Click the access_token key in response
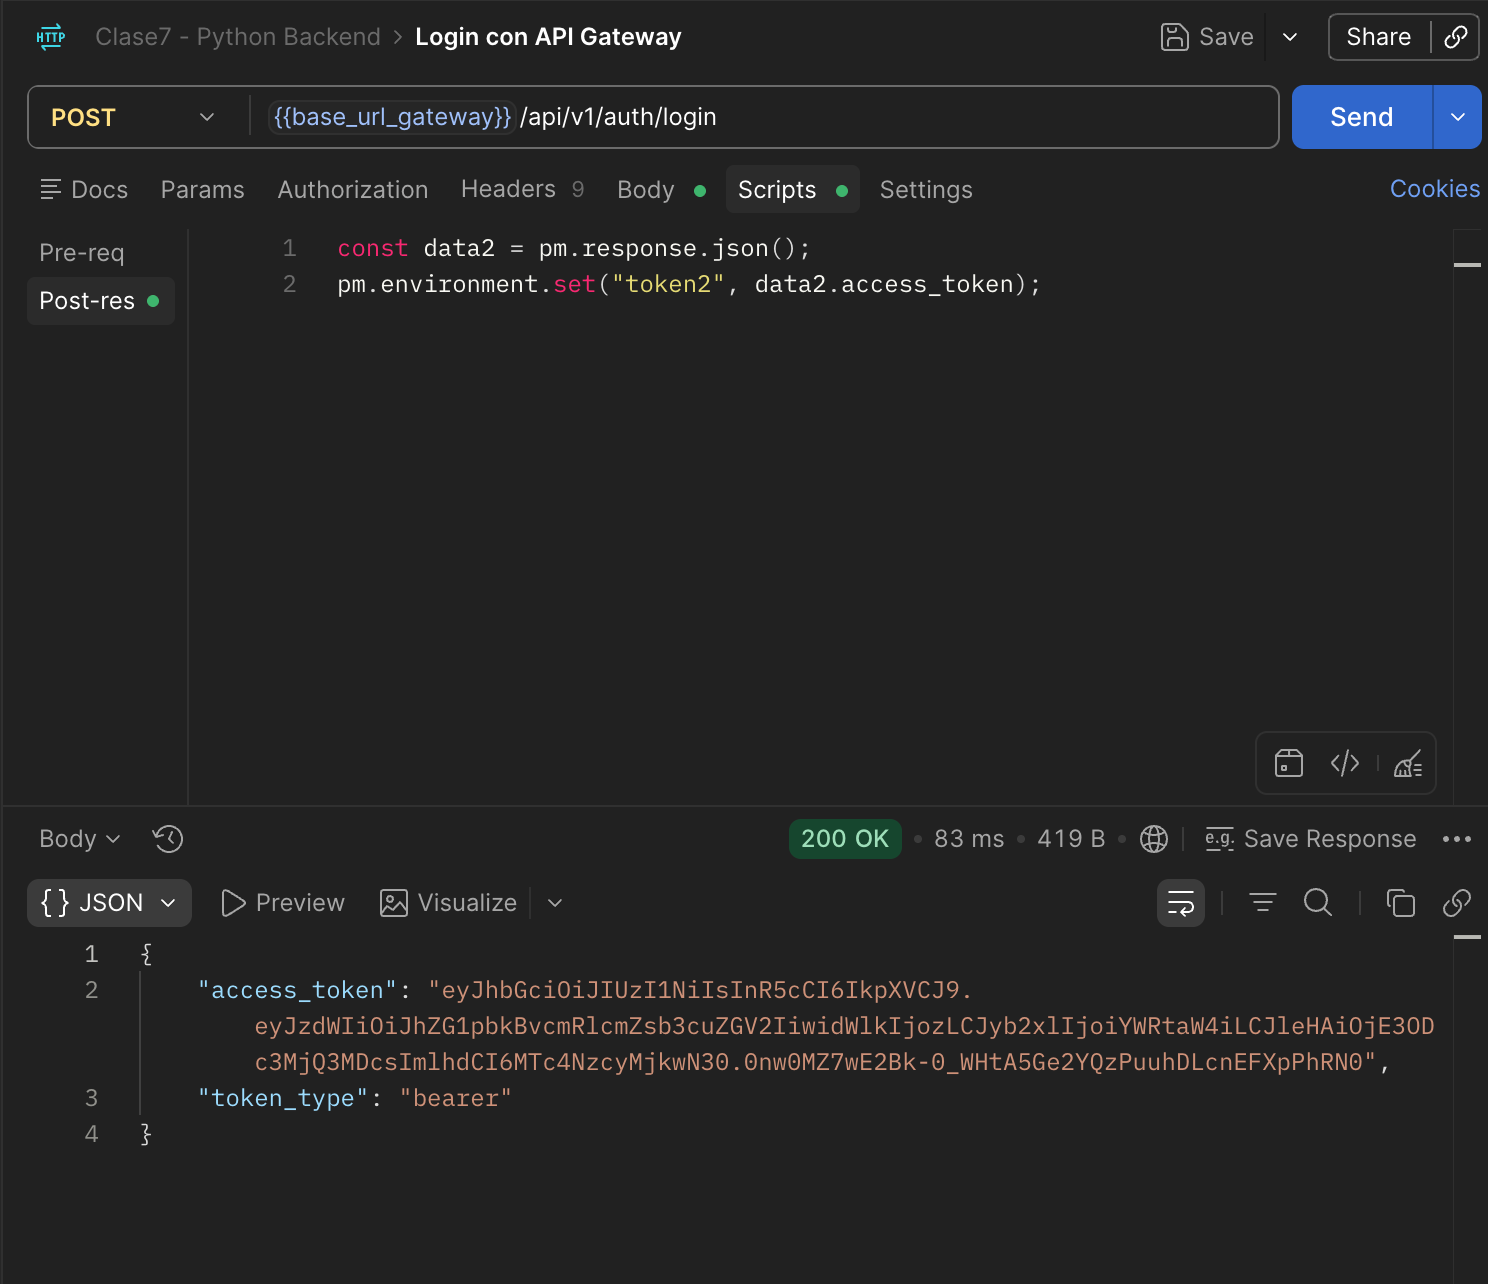The height and width of the screenshot is (1284, 1488). (298, 990)
